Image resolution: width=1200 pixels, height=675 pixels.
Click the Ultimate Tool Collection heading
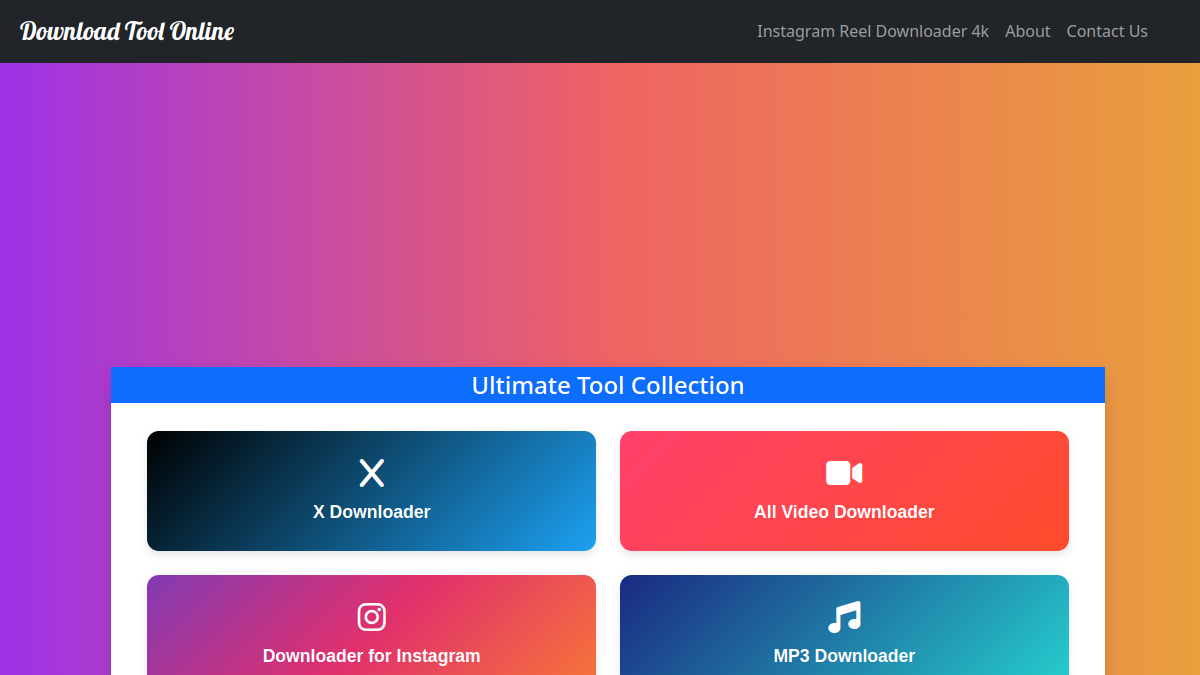pos(608,385)
